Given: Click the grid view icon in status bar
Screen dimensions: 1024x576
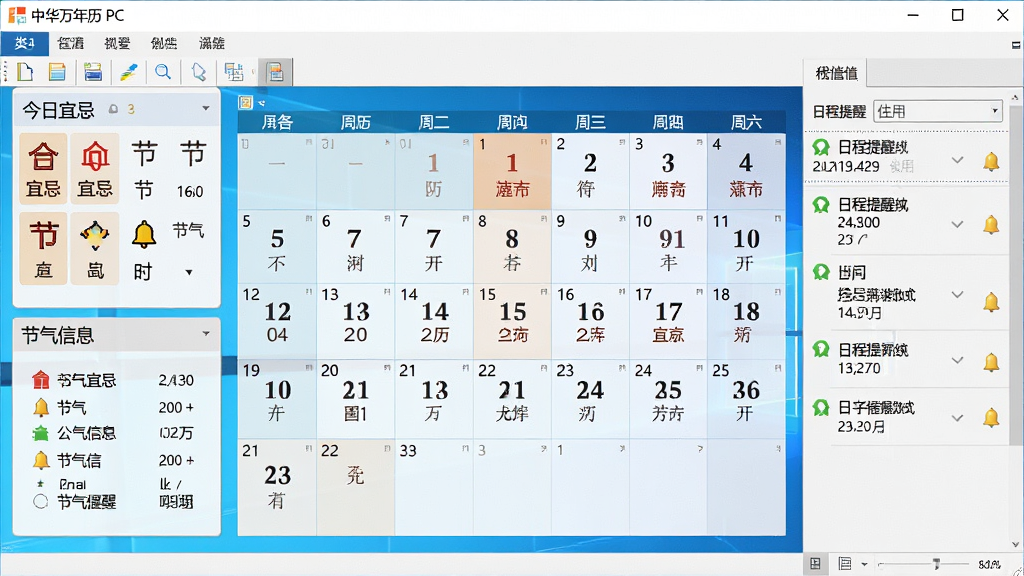Looking at the screenshot, I should pyautogui.click(x=815, y=564).
